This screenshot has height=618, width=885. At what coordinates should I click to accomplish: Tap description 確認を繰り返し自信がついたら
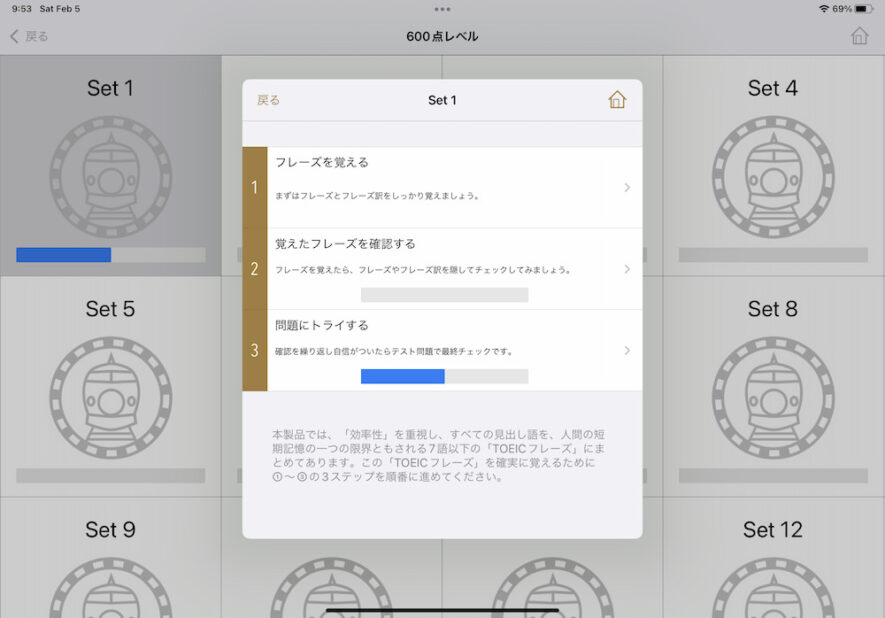coord(393,351)
